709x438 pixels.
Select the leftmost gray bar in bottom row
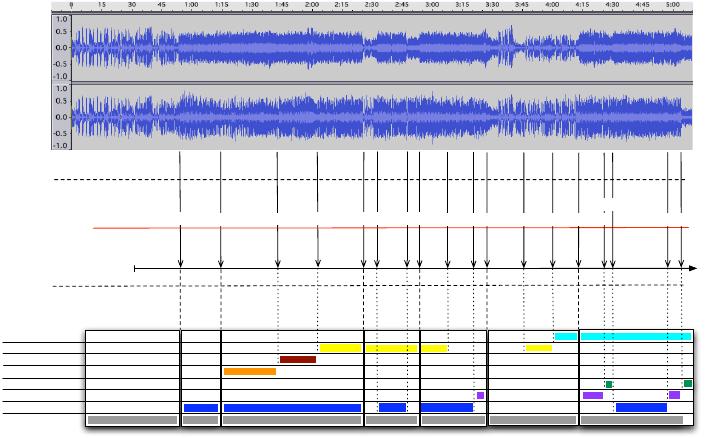pos(133,421)
